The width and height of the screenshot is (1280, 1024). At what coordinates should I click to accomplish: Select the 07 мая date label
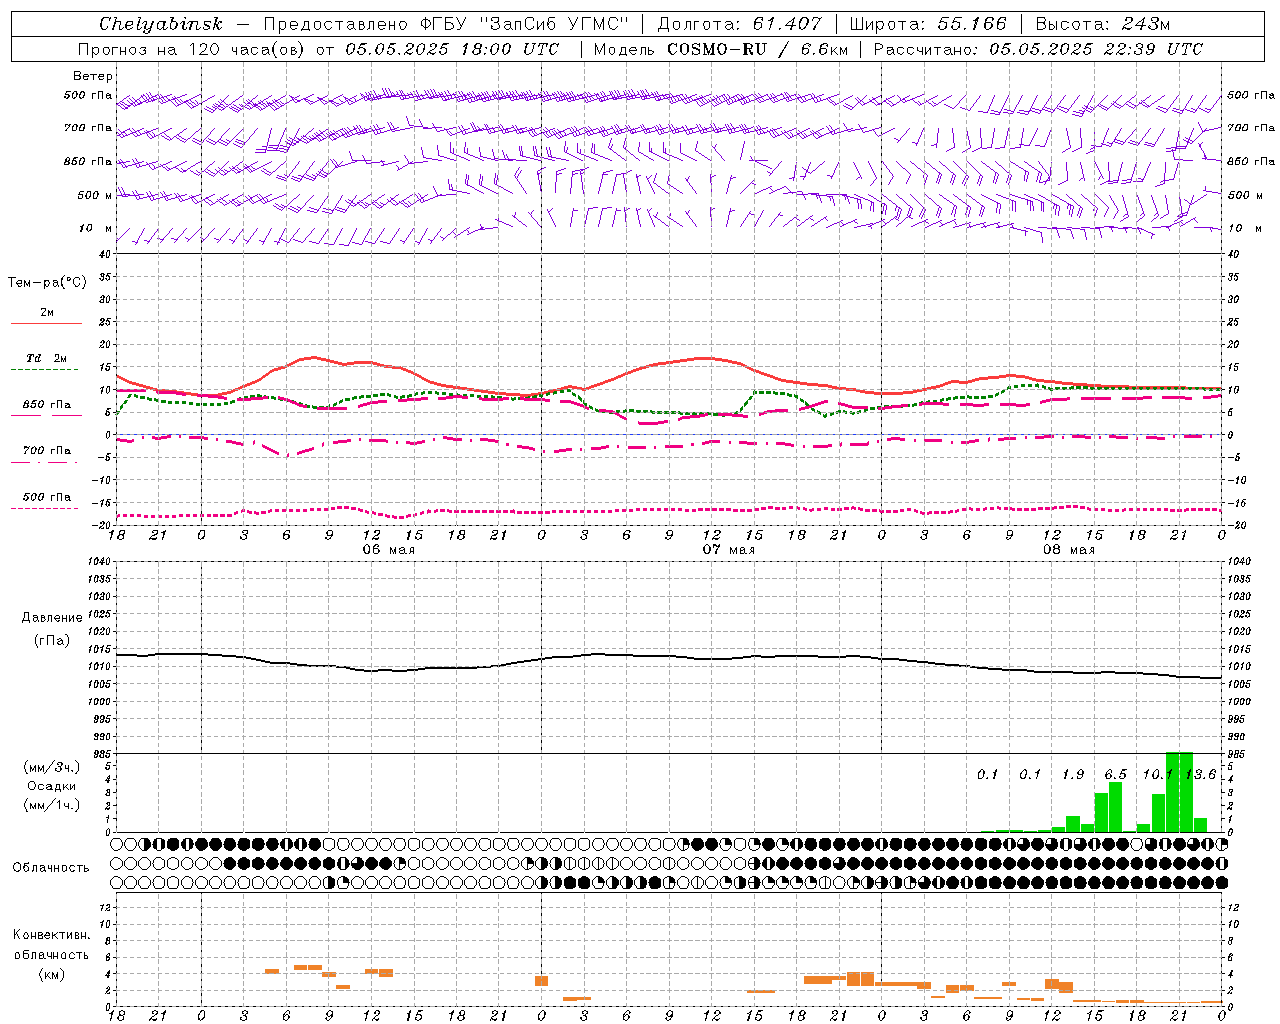pyautogui.click(x=728, y=550)
